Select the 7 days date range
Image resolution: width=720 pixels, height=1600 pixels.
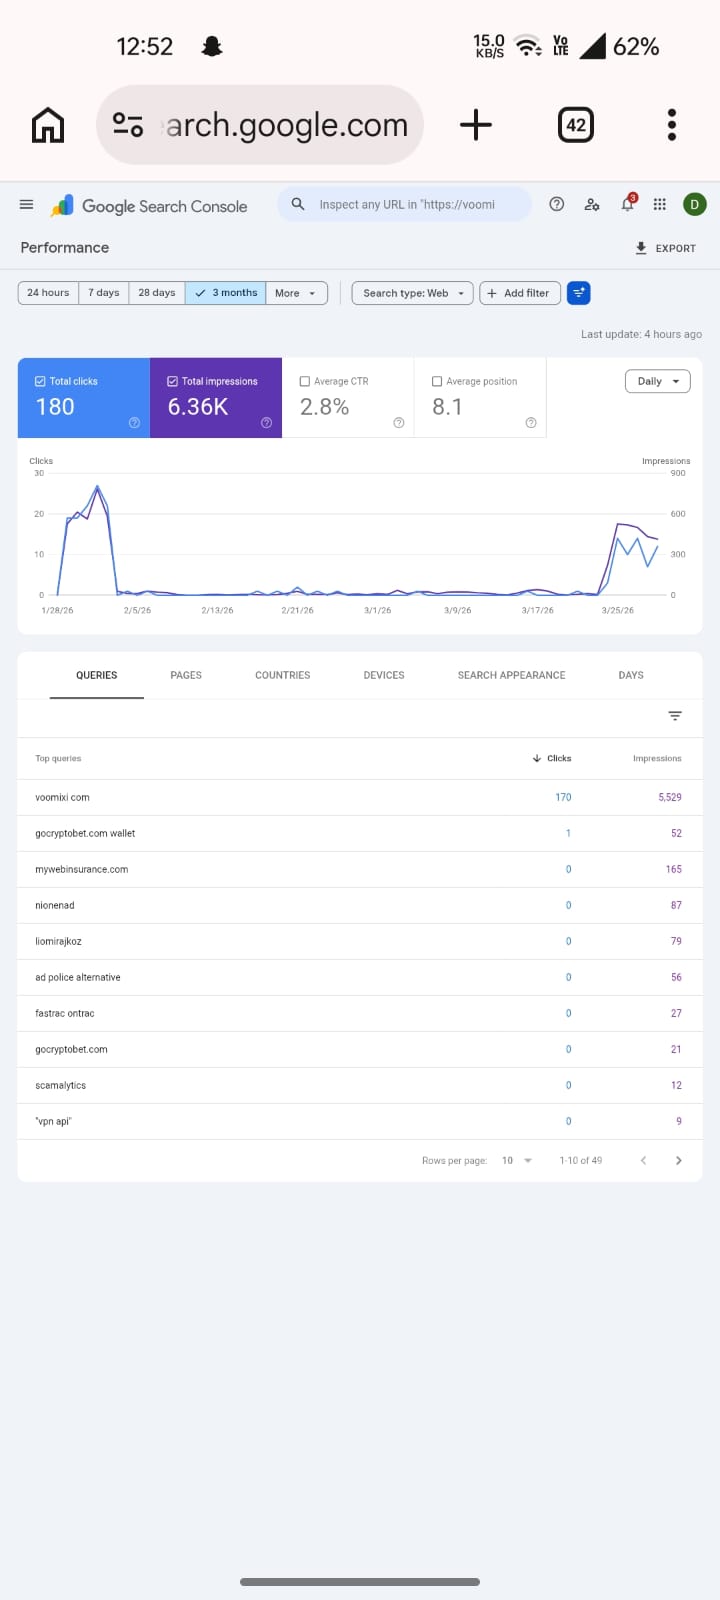(104, 293)
